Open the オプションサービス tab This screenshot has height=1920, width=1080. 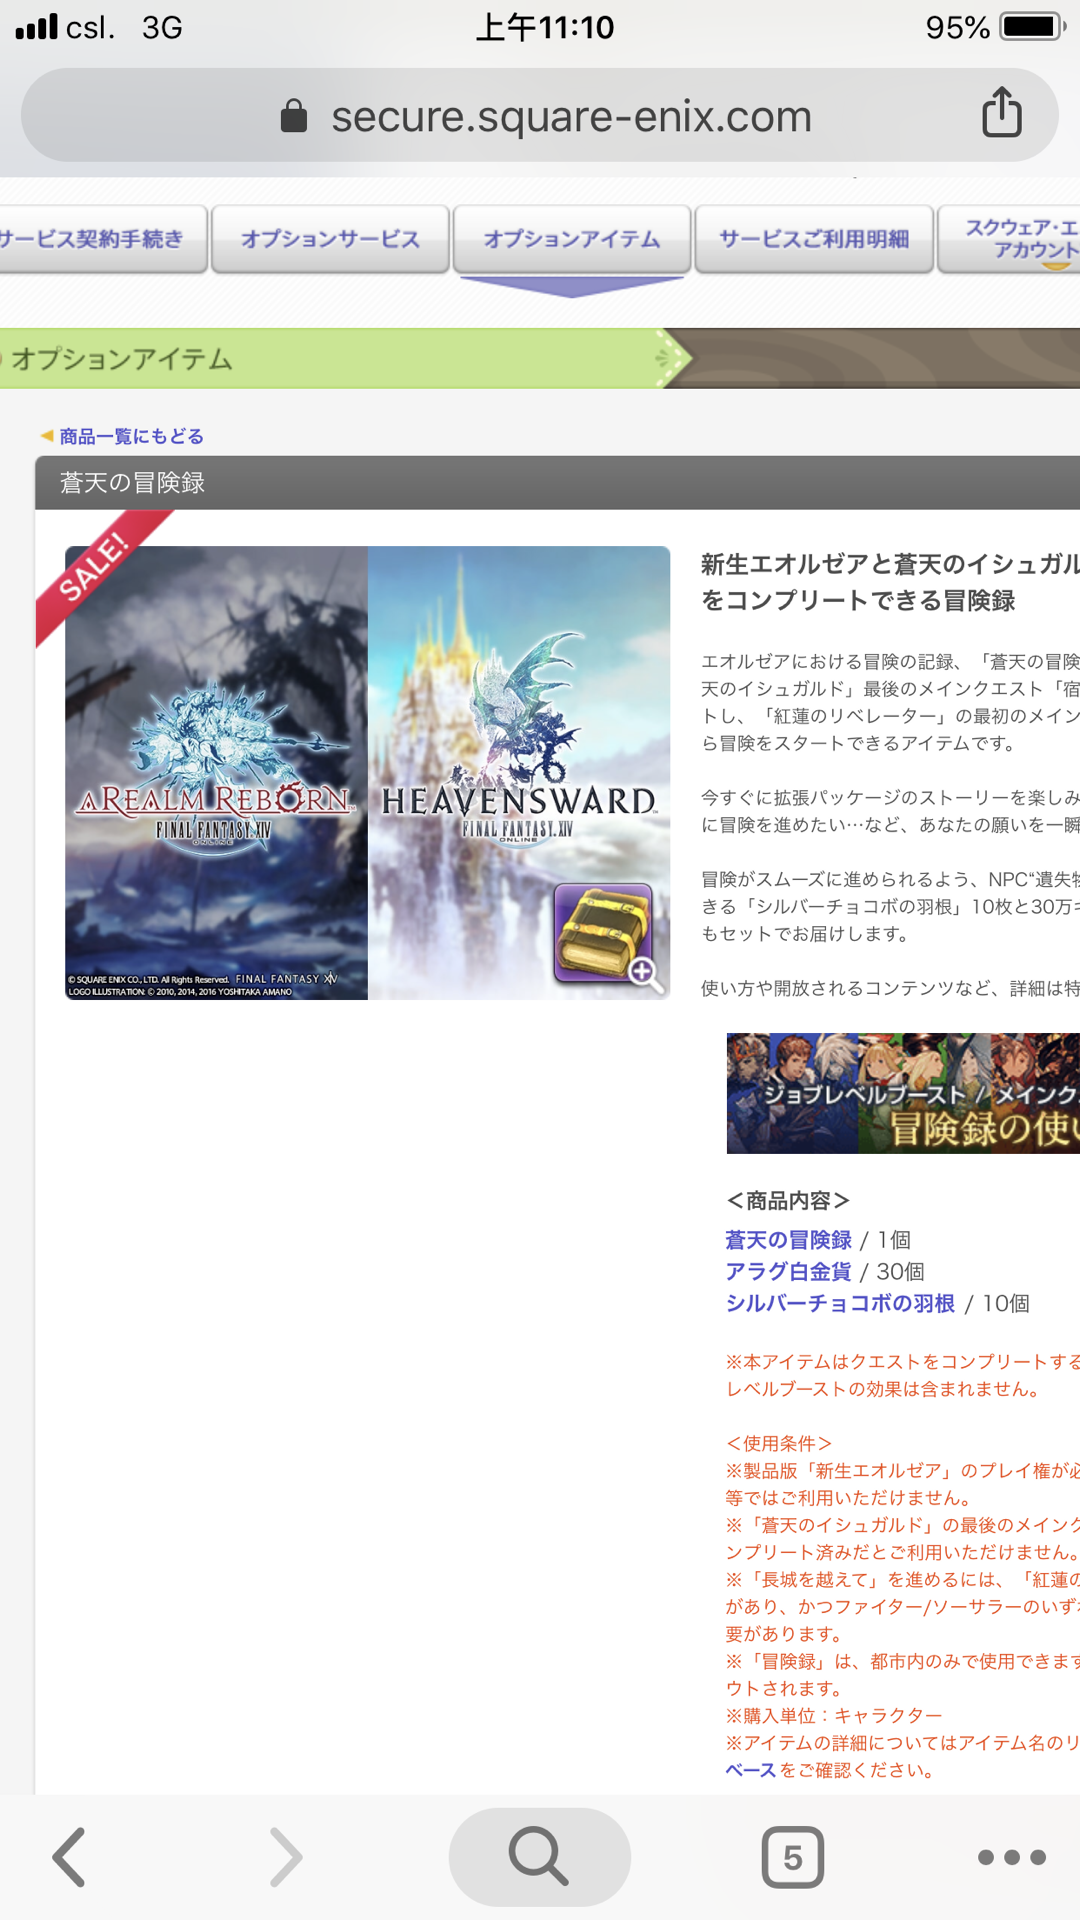coord(330,239)
